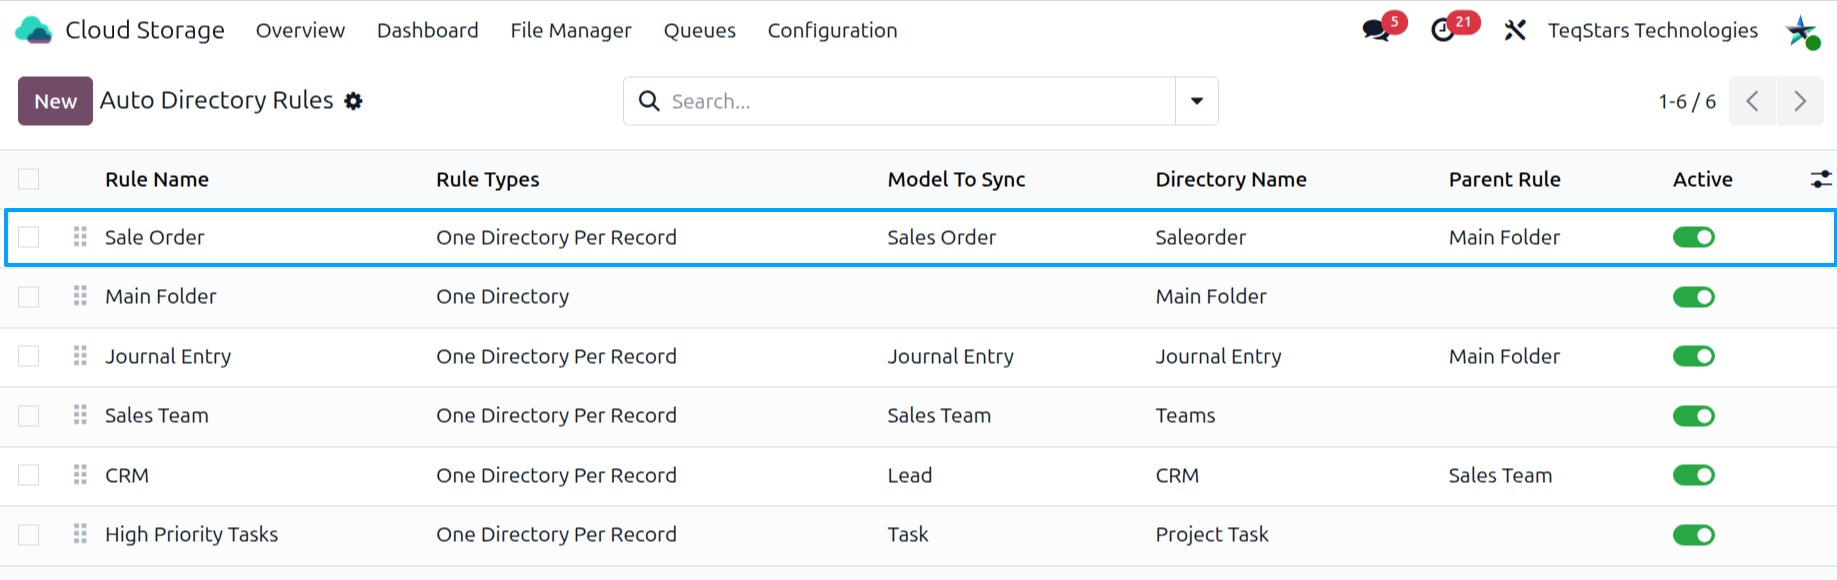This screenshot has width=1837, height=580.
Task: Click the drag handle for Sale Order
Action: 80,237
